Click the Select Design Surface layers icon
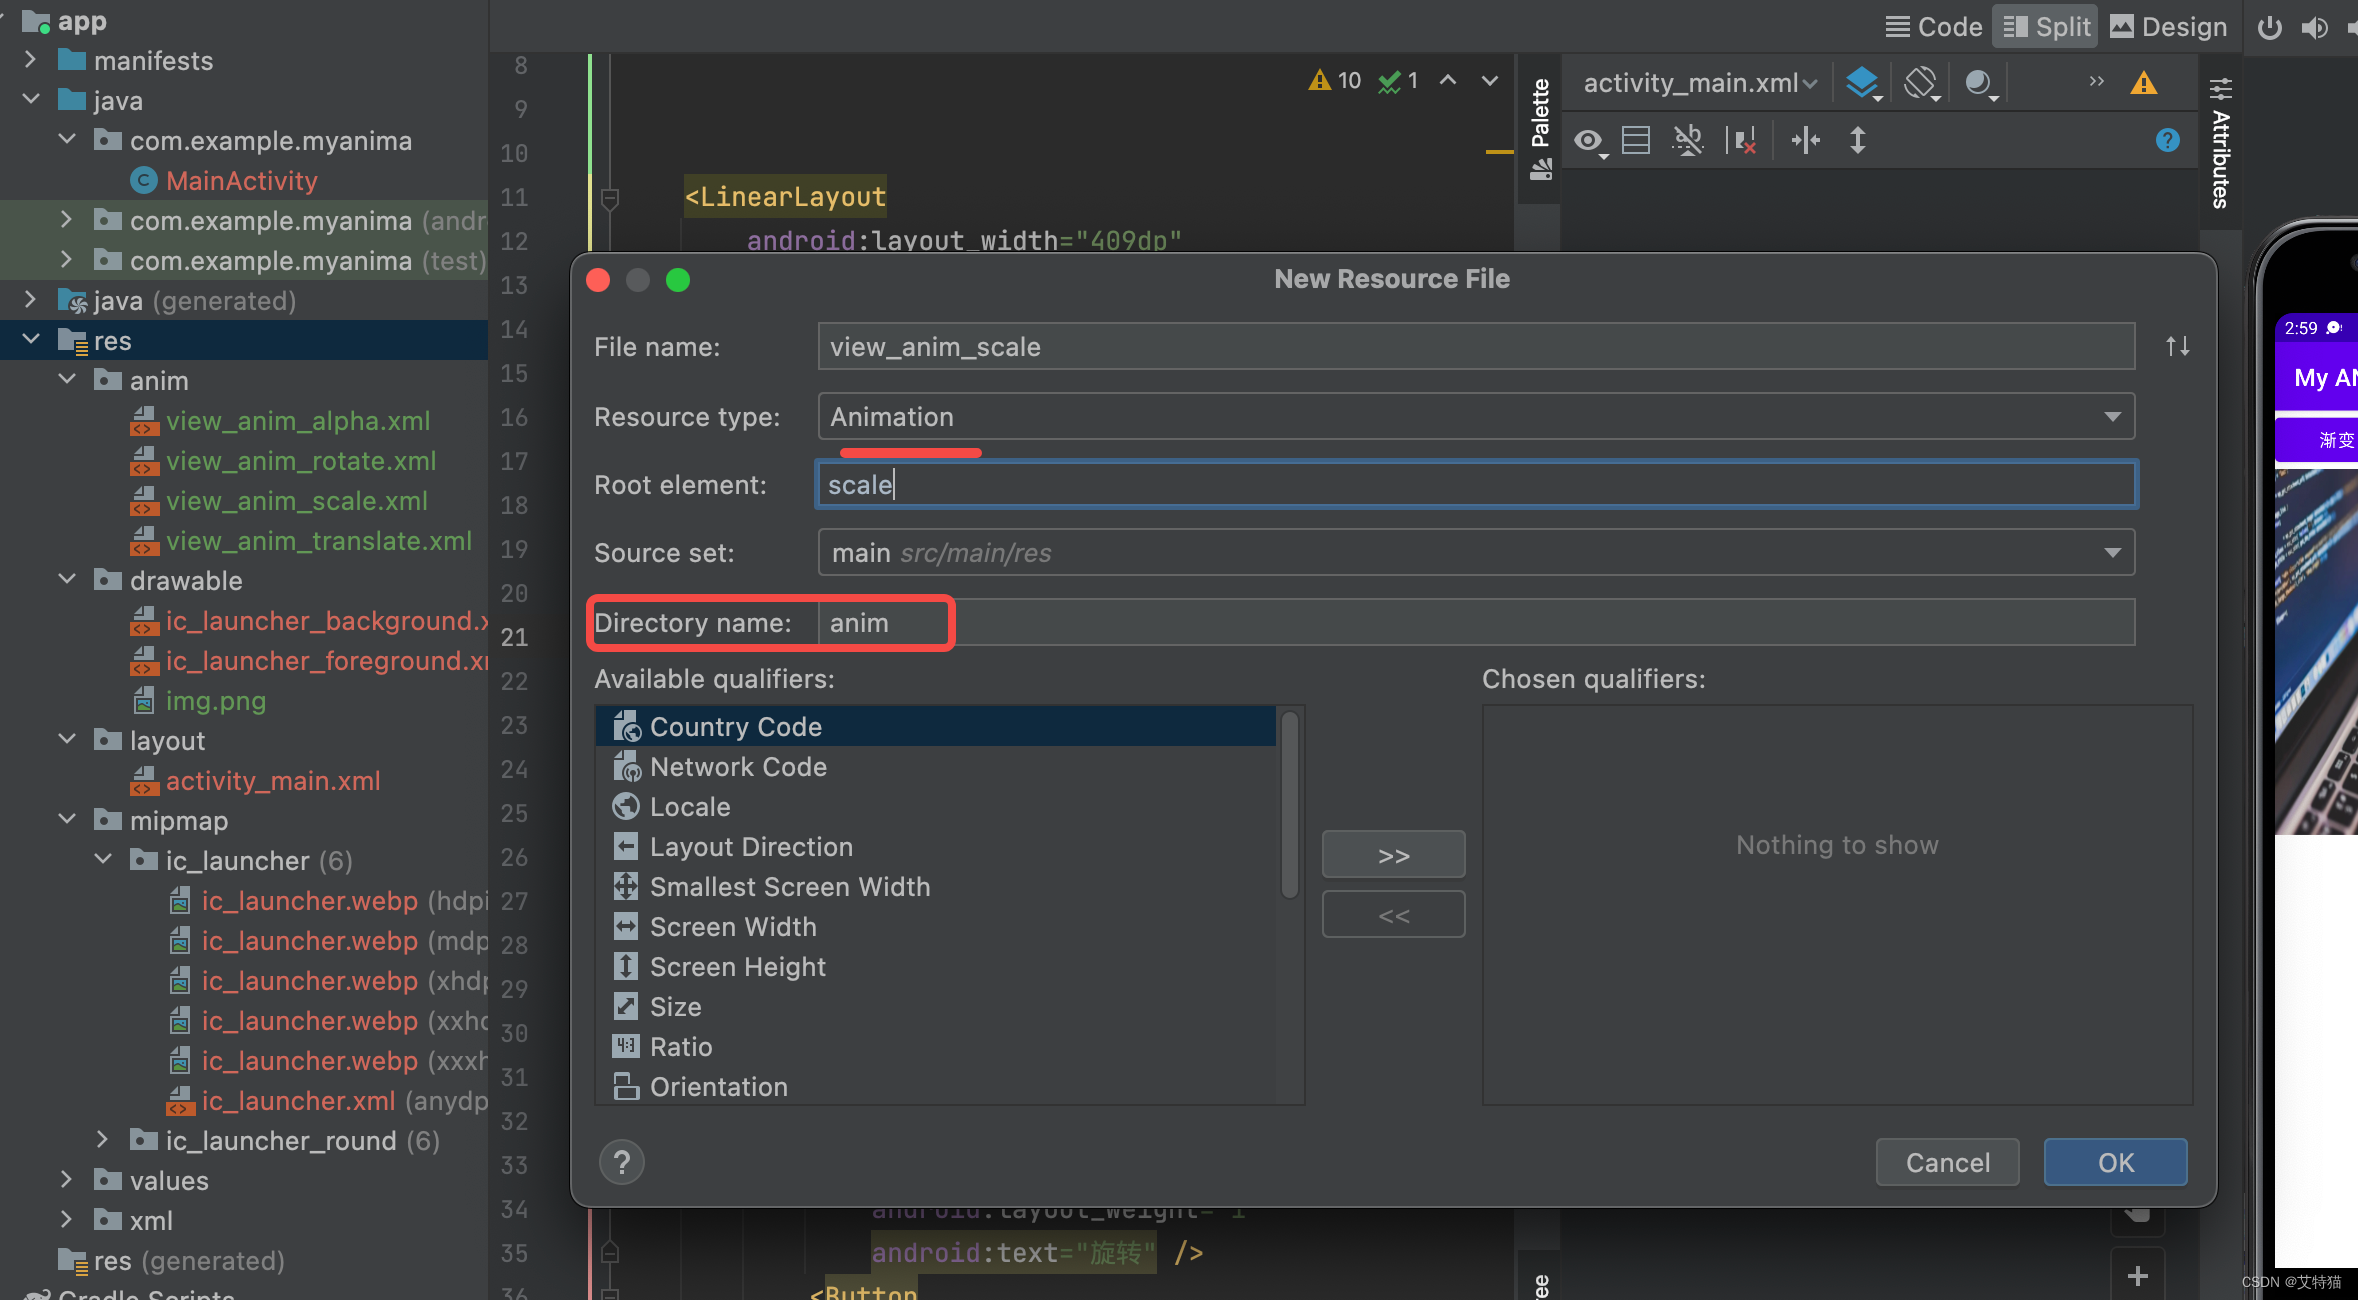 point(1862,83)
